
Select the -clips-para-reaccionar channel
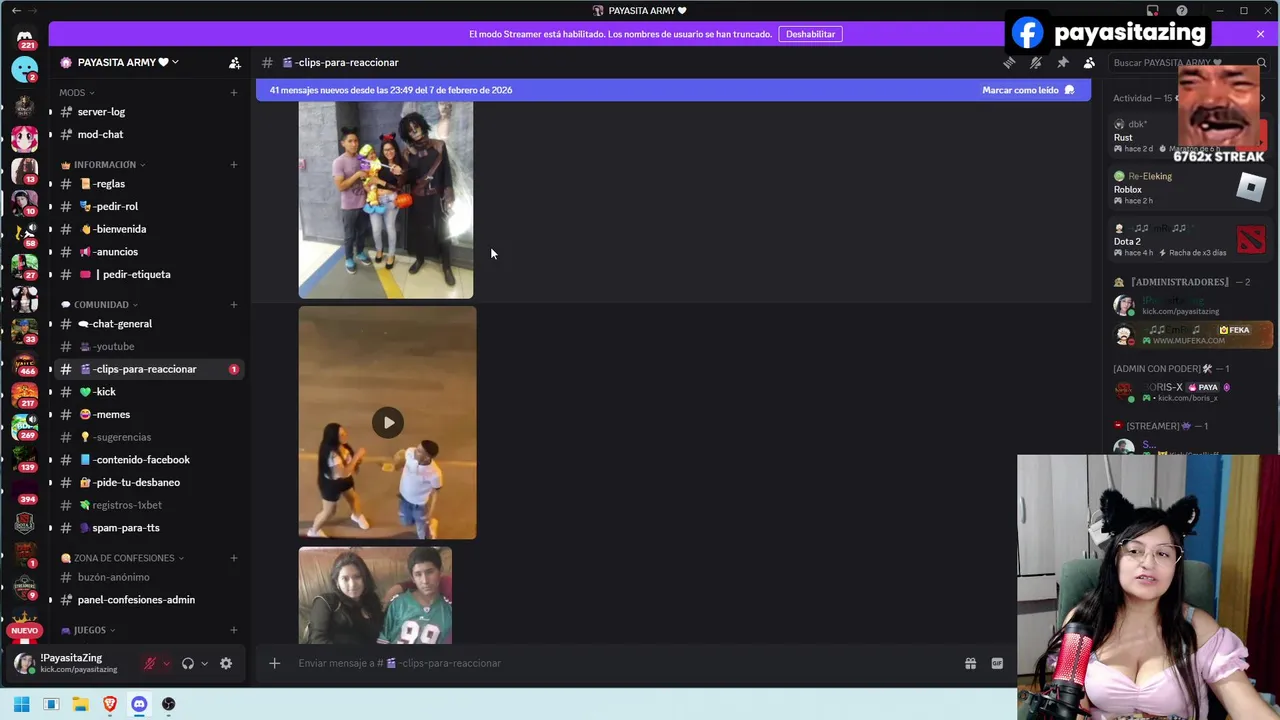150,369
